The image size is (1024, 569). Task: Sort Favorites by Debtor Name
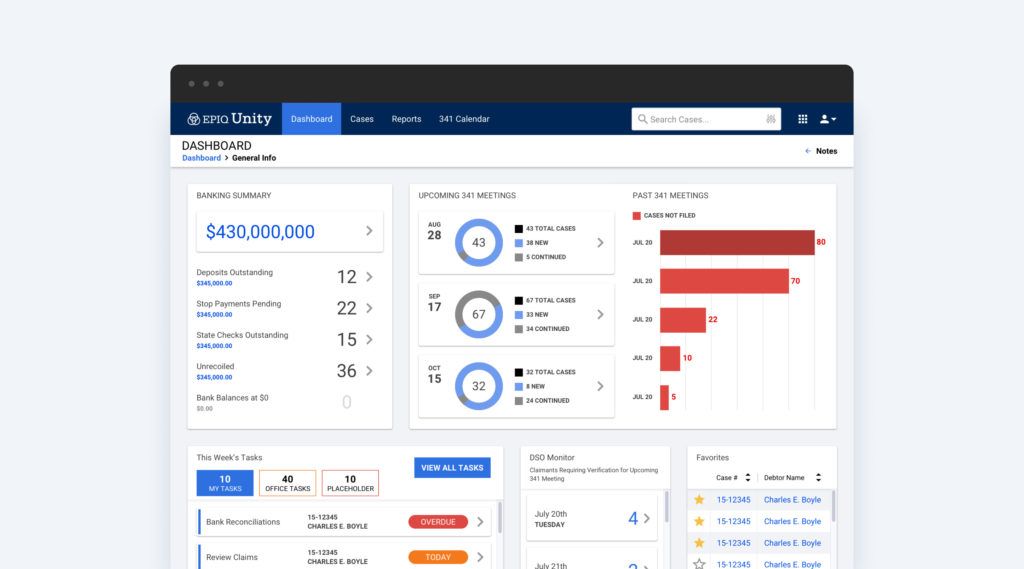point(818,478)
